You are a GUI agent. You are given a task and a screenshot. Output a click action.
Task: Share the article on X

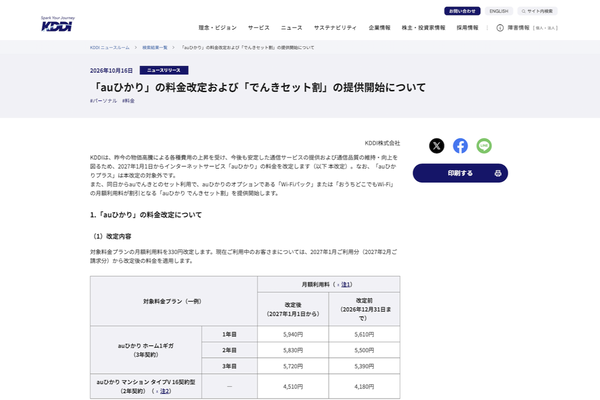[x=437, y=146]
